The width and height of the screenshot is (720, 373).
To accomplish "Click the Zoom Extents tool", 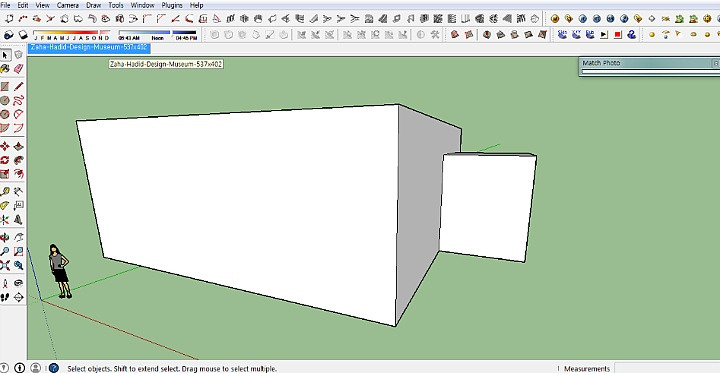I will tap(5, 265).
